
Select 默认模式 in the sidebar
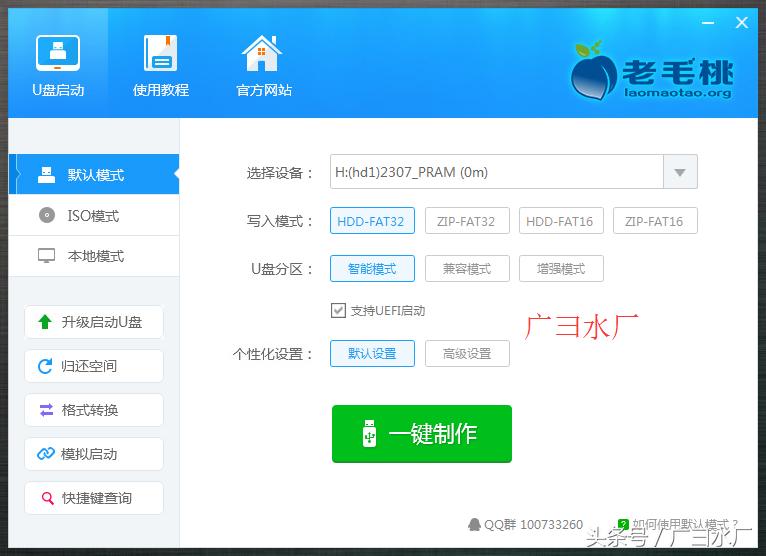[x=94, y=174]
